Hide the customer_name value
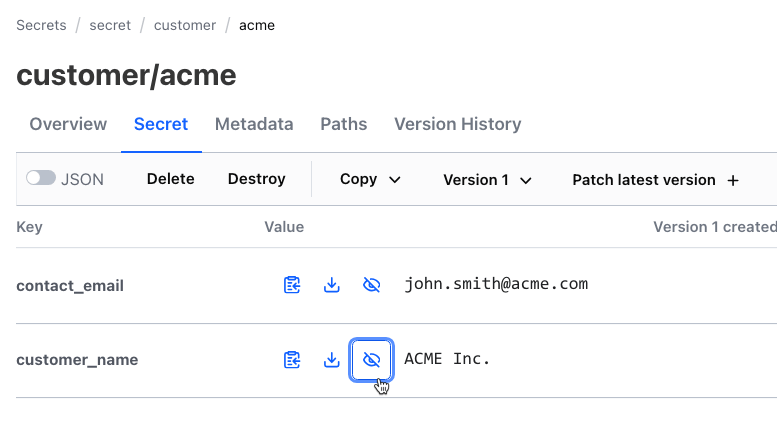777x423 pixels. (371, 360)
